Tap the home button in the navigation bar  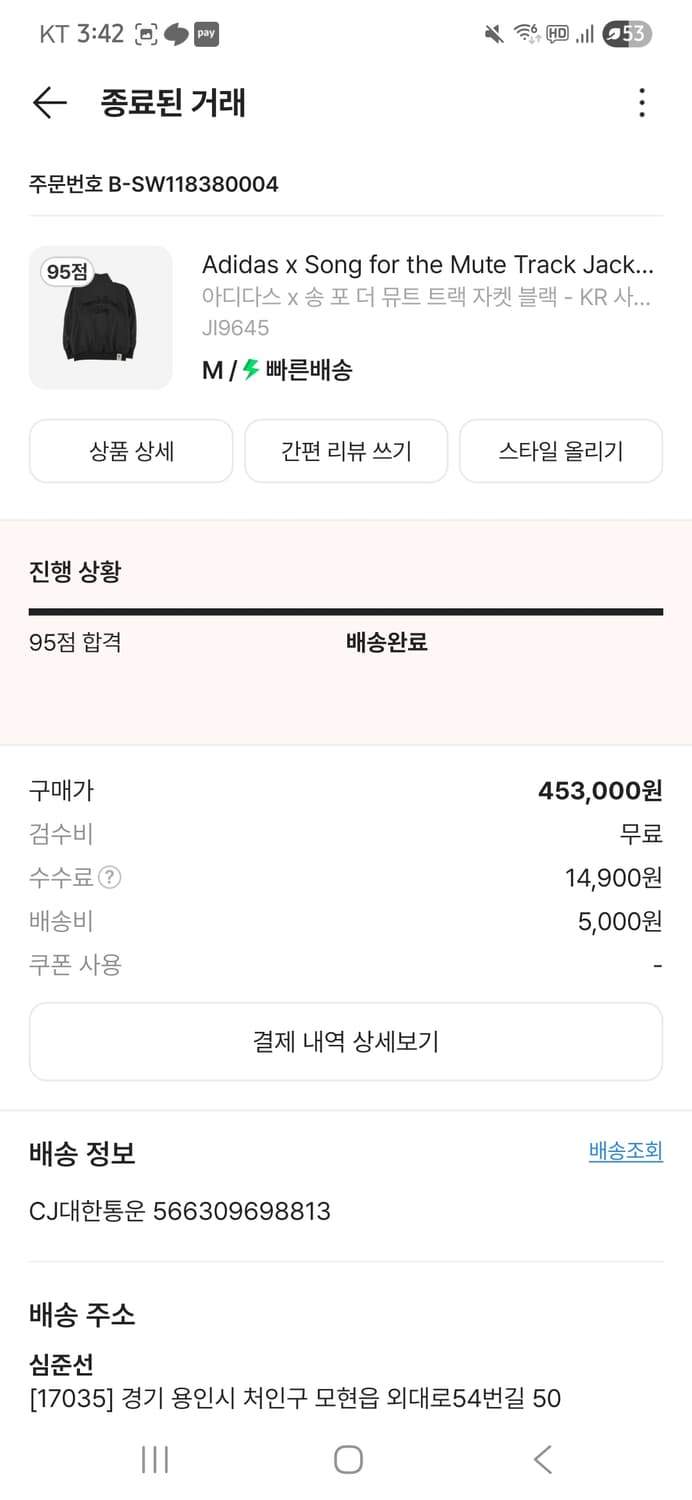pos(347,1459)
